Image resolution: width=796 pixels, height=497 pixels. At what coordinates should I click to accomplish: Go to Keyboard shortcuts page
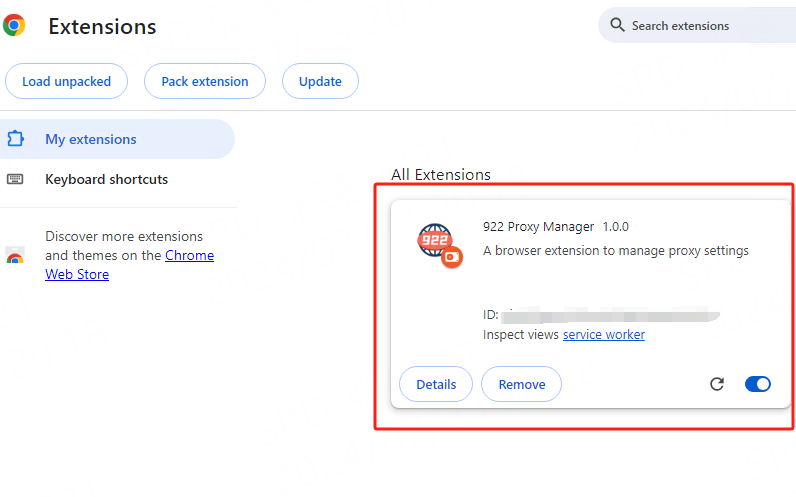(x=106, y=180)
